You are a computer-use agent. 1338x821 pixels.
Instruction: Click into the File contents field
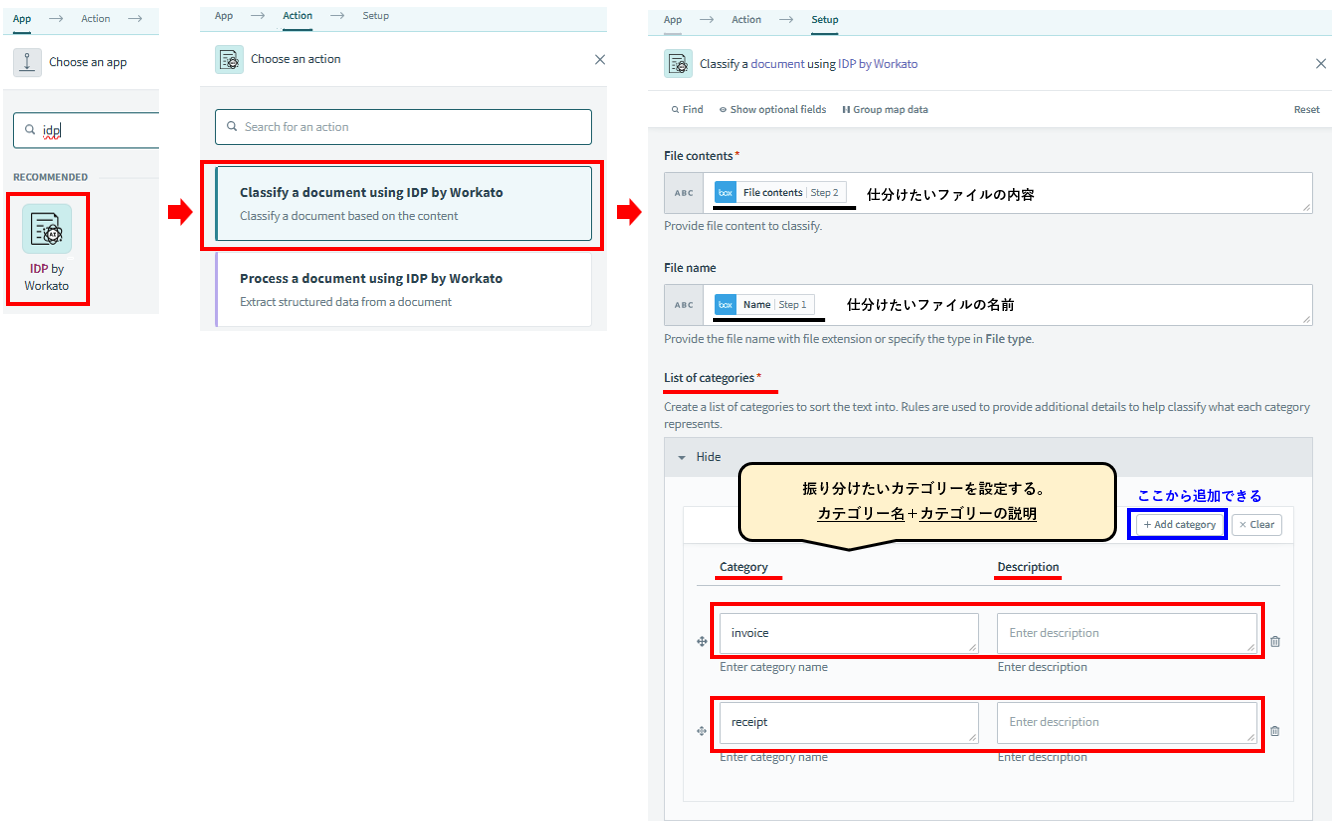click(1008, 193)
